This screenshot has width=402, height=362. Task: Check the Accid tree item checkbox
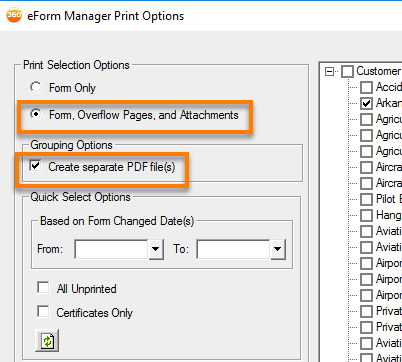[x=366, y=87]
